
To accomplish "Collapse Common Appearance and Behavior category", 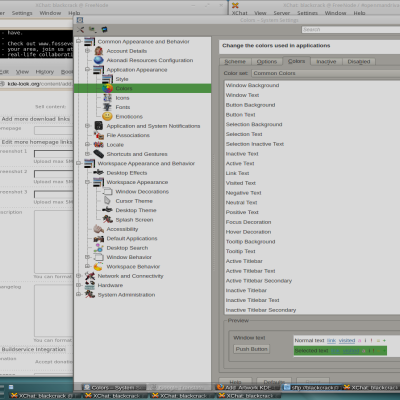I will point(79,41).
